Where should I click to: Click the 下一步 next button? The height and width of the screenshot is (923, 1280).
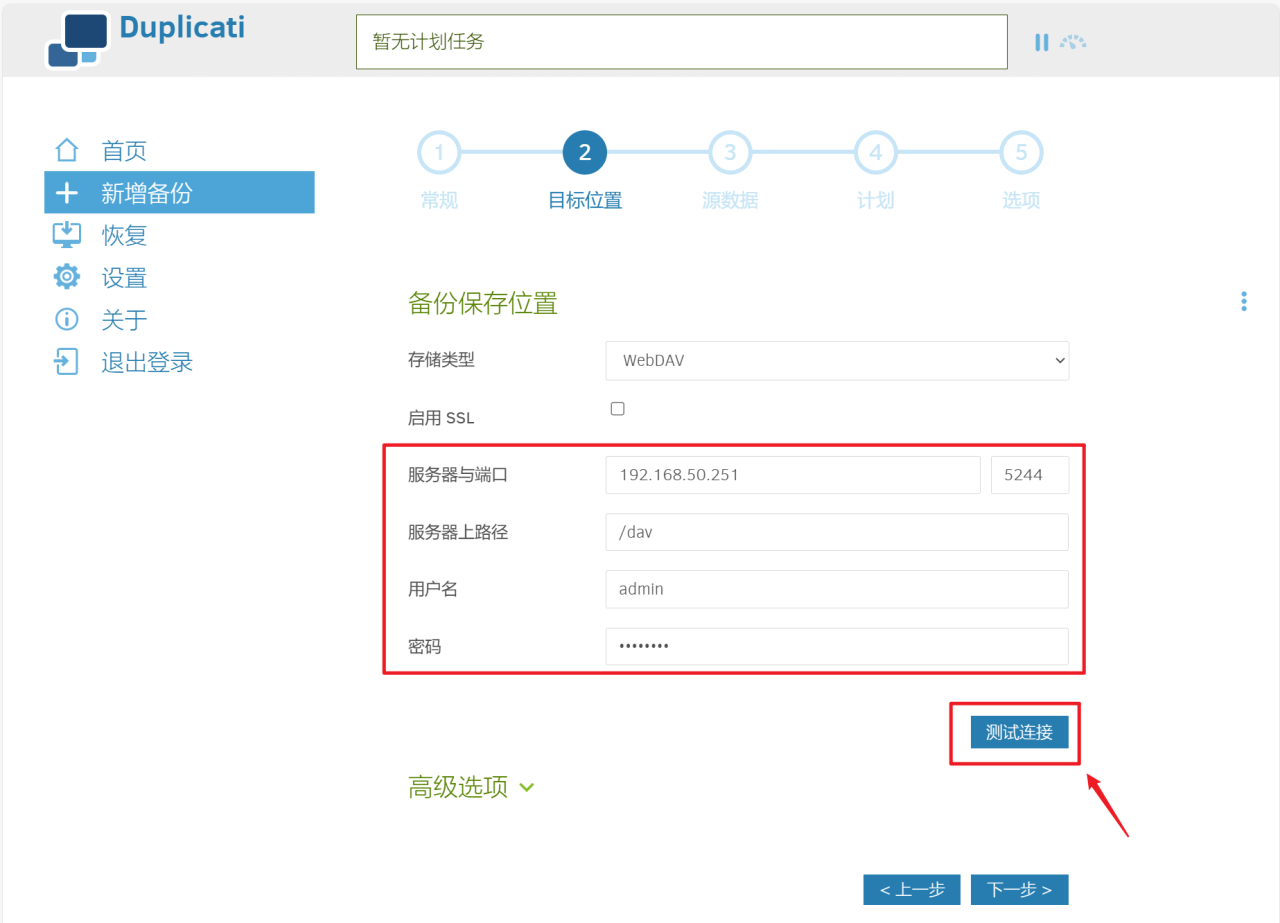(x=1019, y=889)
